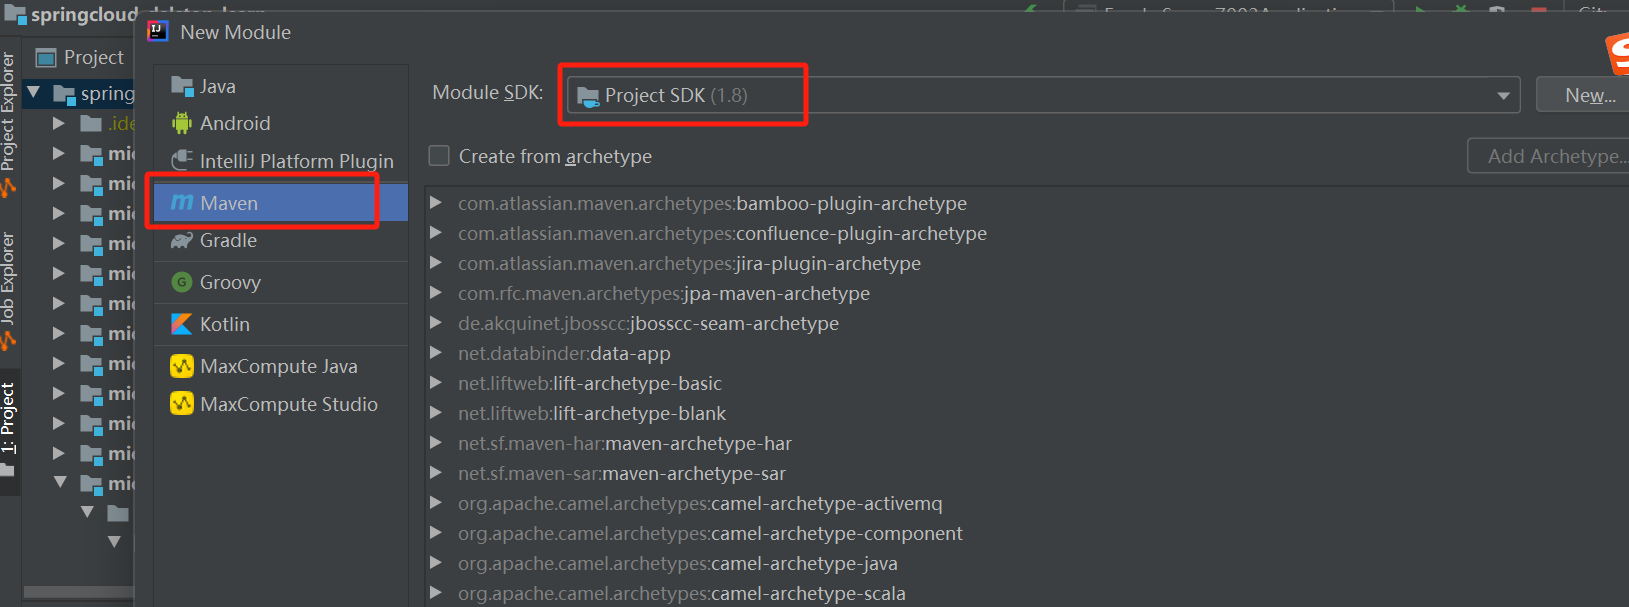Select Maven module type

281,203
